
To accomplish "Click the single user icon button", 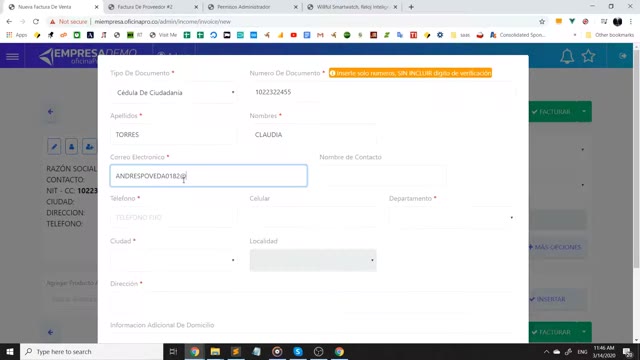I will (x=71, y=147).
